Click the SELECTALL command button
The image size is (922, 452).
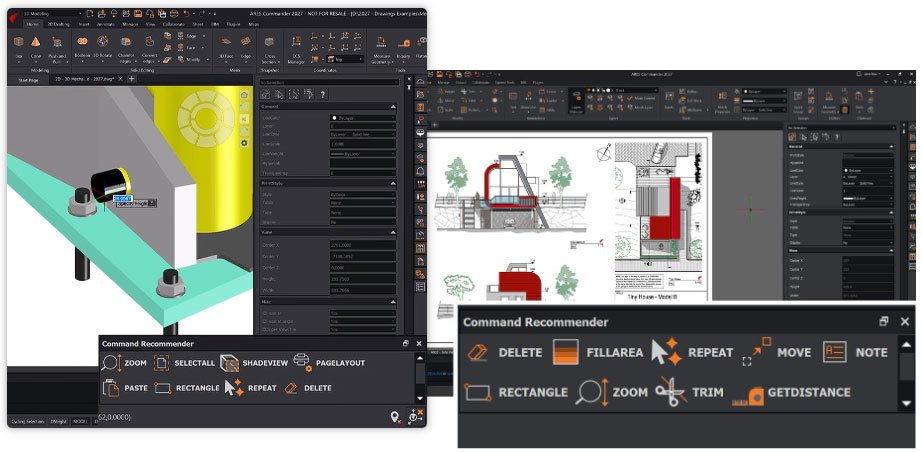click(x=185, y=363)
